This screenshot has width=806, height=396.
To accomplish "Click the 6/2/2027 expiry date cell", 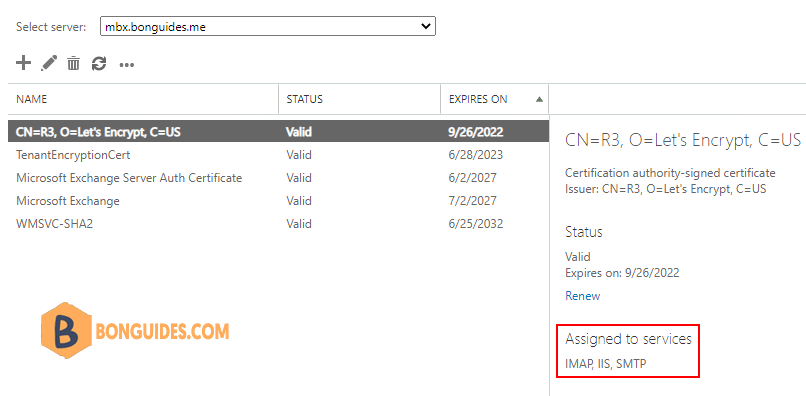I will point(473,178).
